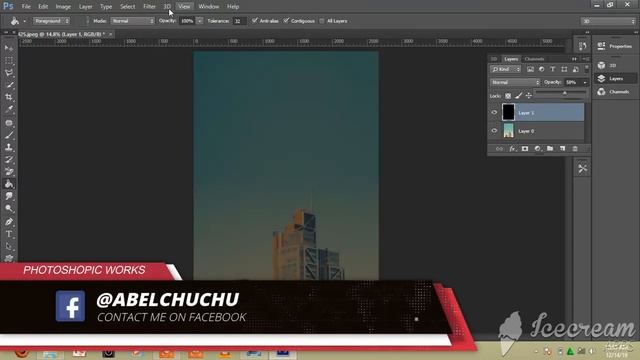Screen dimensions: 640x360
Task: Hide Layer 1 with eye icon
Action: point(494,112)
